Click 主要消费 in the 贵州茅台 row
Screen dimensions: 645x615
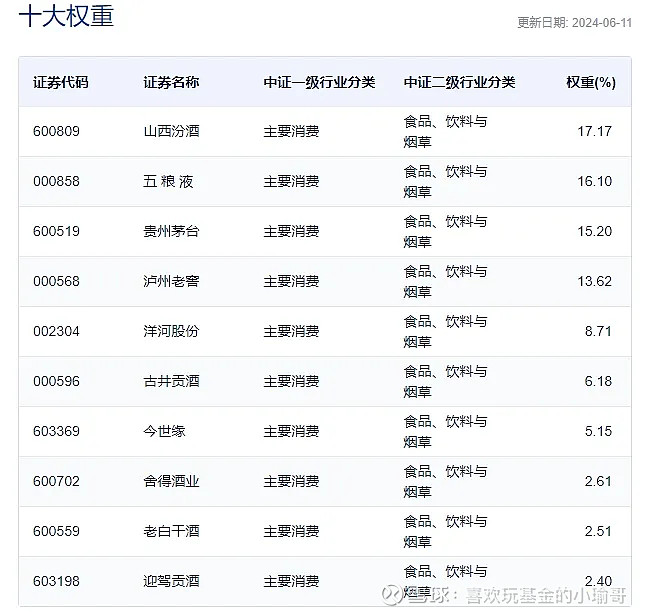[x=291, y=231]
